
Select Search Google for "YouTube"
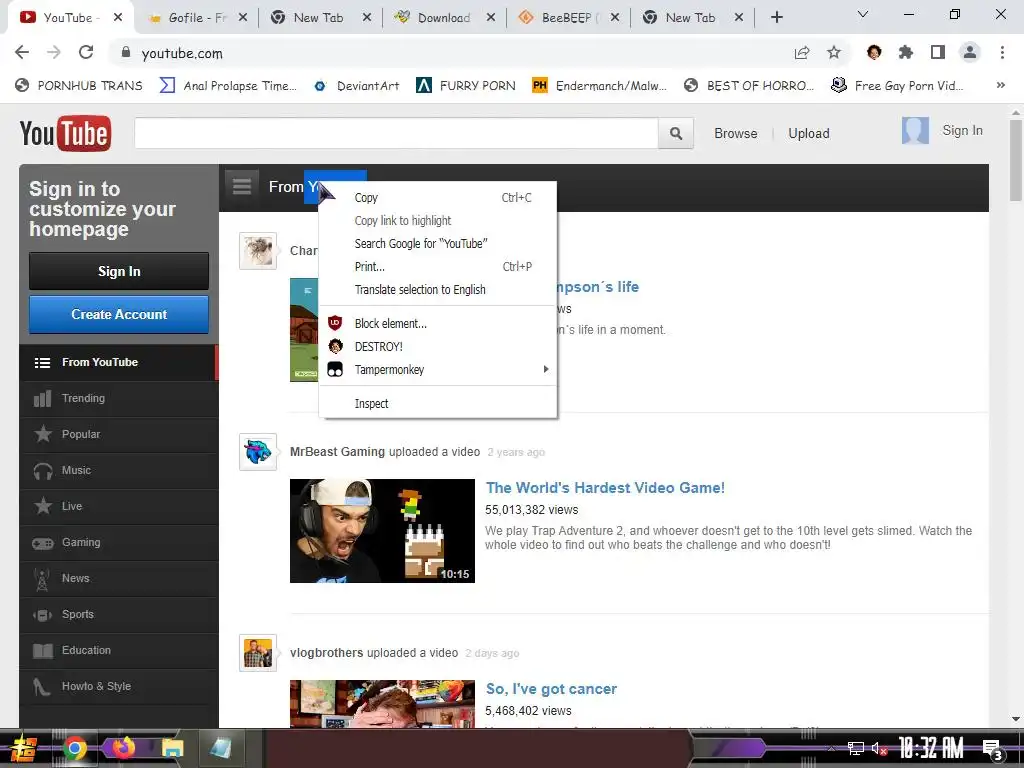[x=438, y=244]
